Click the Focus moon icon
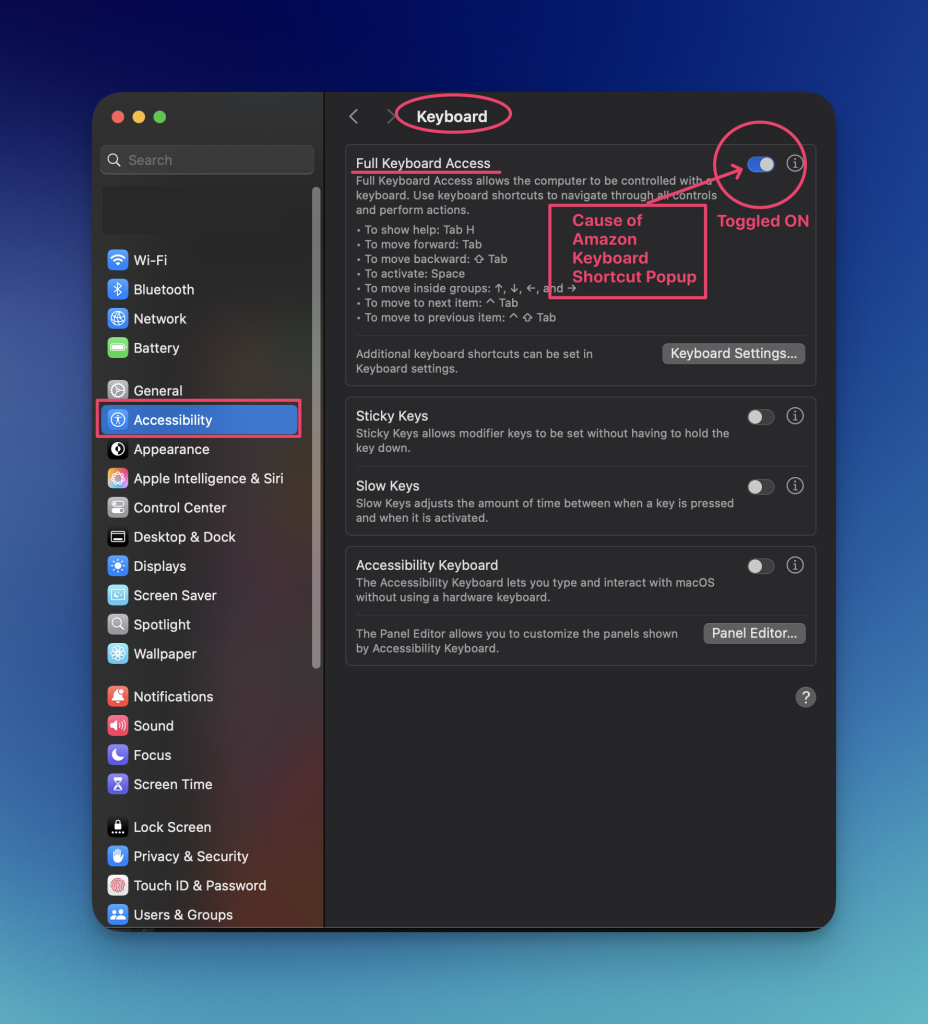The width and height of the screenshot is (928, 1024). click(118, 755)
